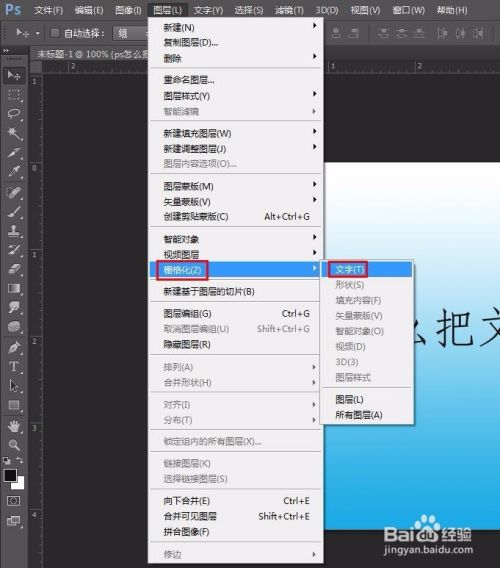Open the 滤镜(T) menu

(289, 10)
